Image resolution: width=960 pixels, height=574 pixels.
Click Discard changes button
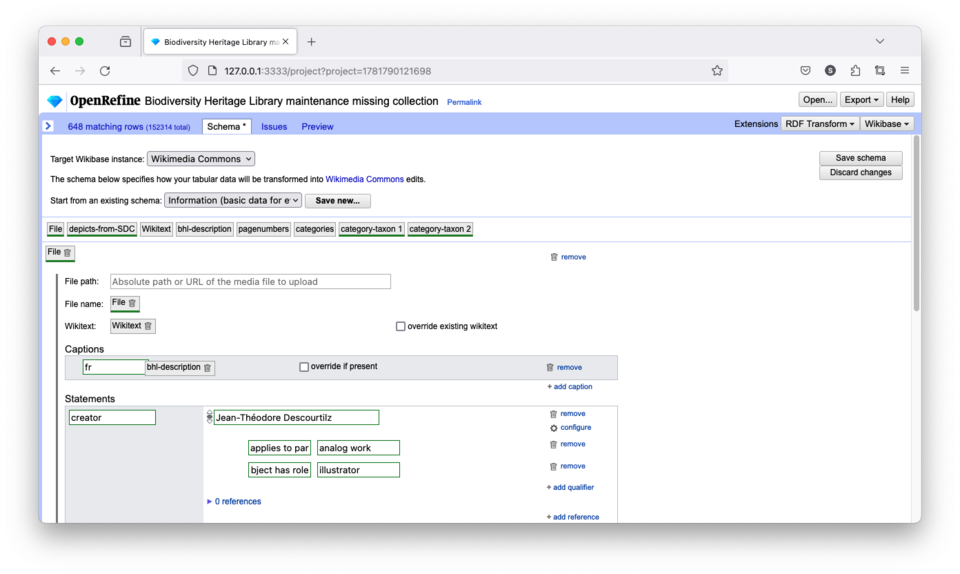click(860, 173)
